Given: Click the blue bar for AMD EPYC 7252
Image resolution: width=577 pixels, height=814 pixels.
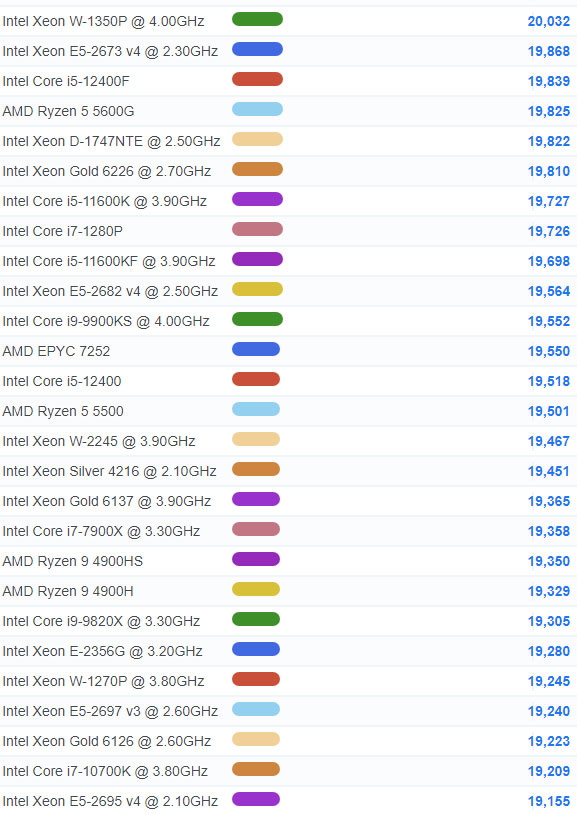Looking at the screenshot, I should click(x=256, y=349).
